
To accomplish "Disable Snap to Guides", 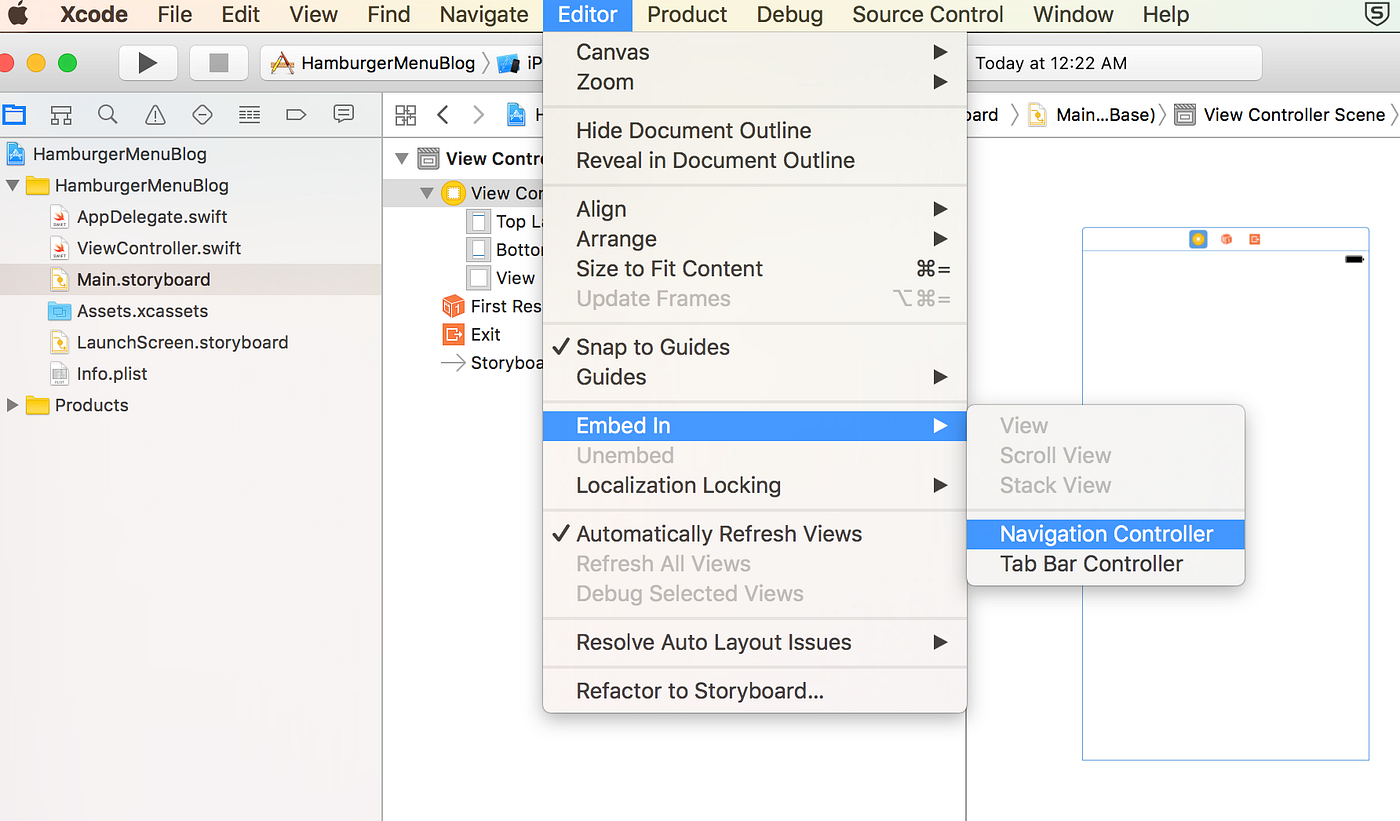I will [652, 347].
